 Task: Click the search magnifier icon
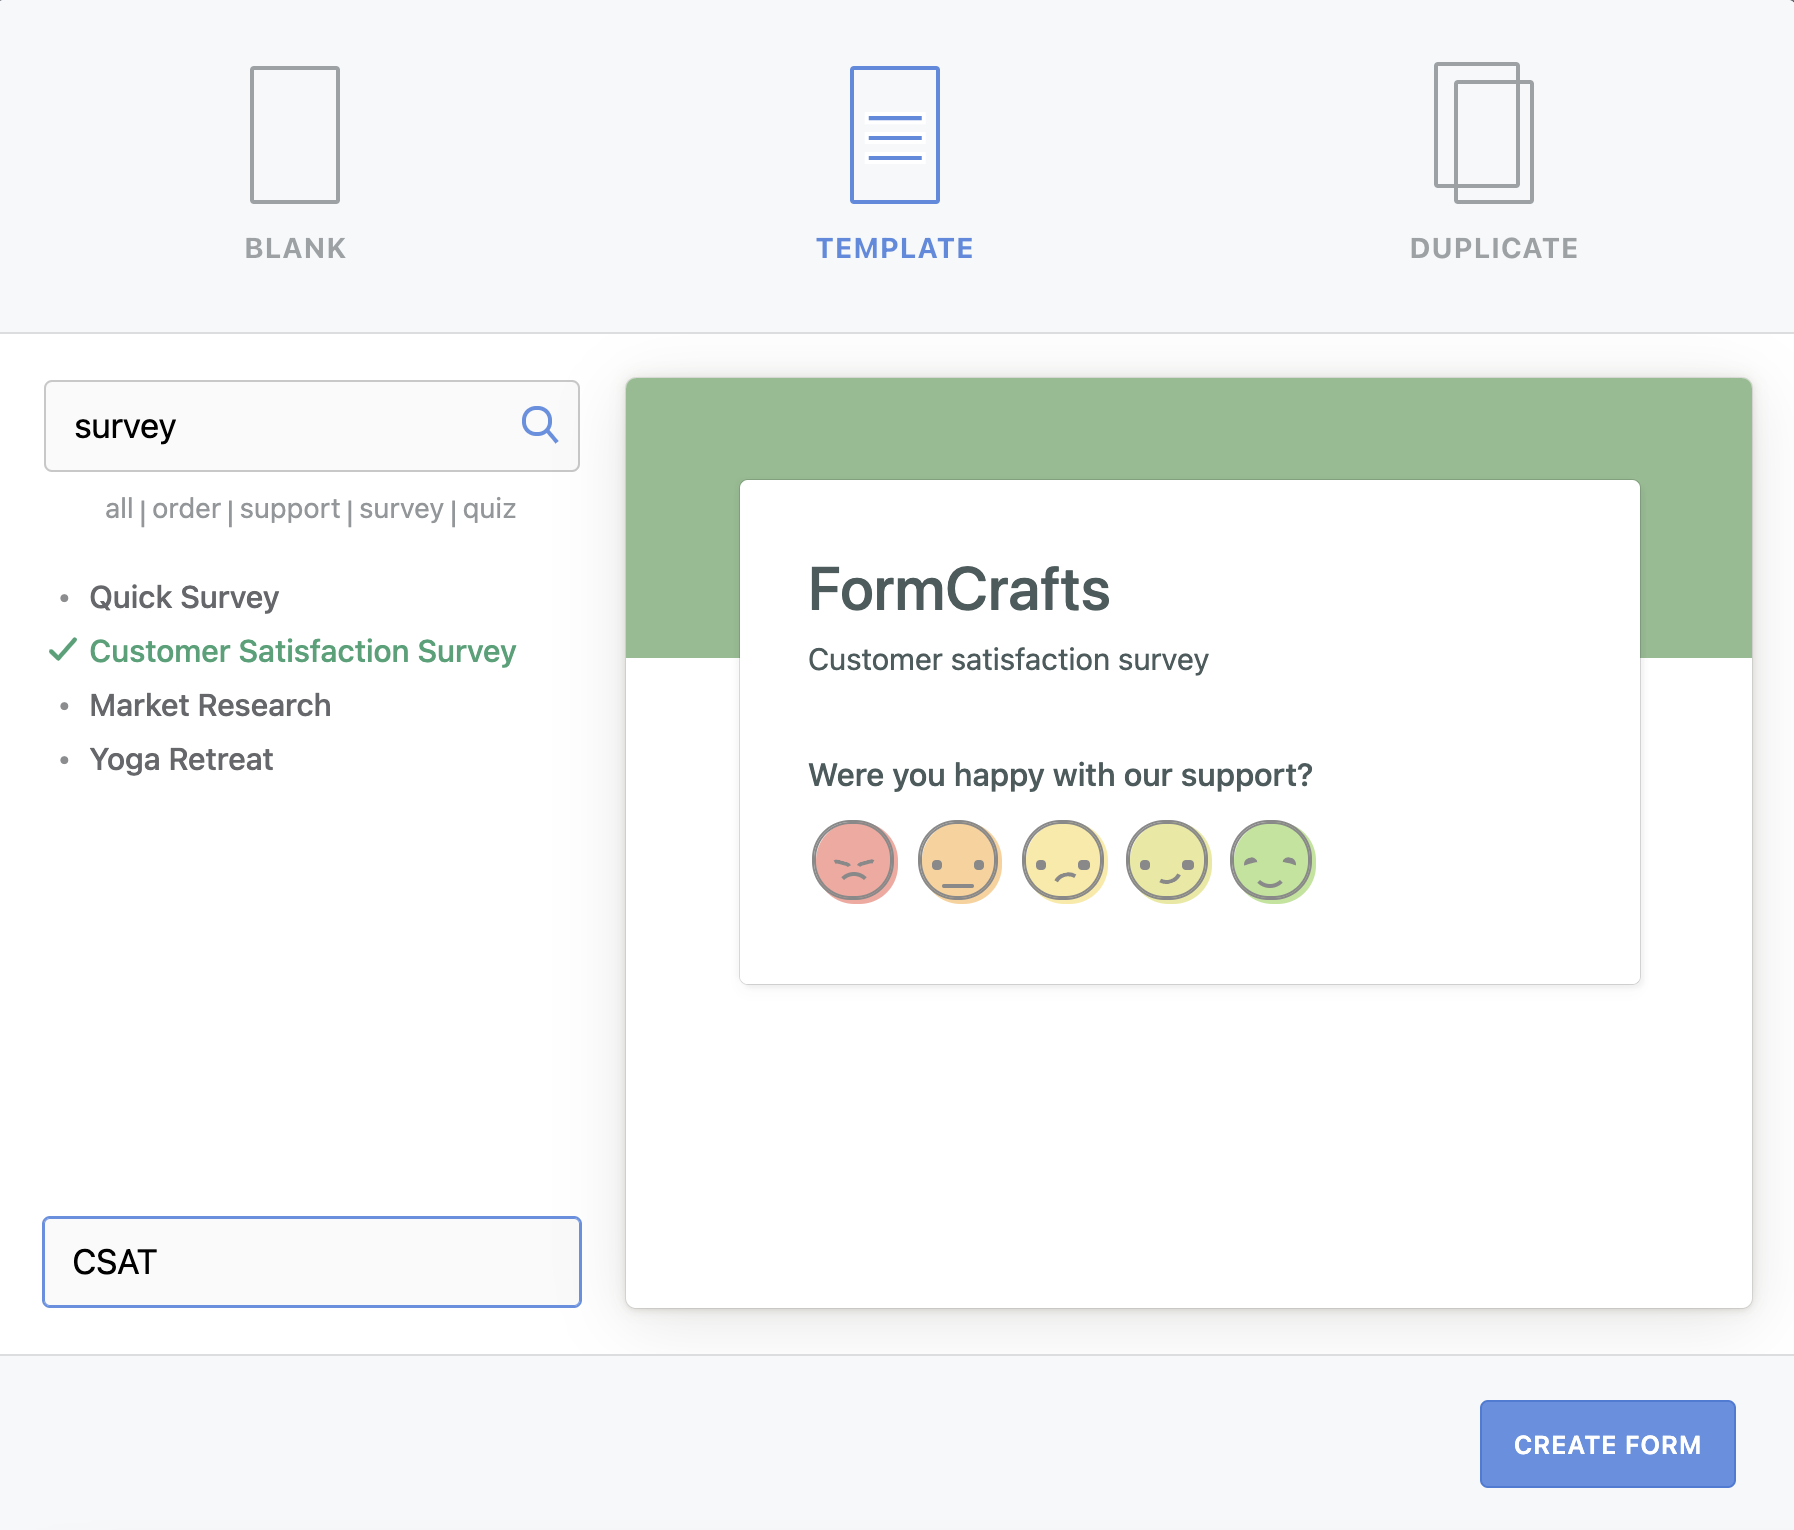tap(540, 425)
